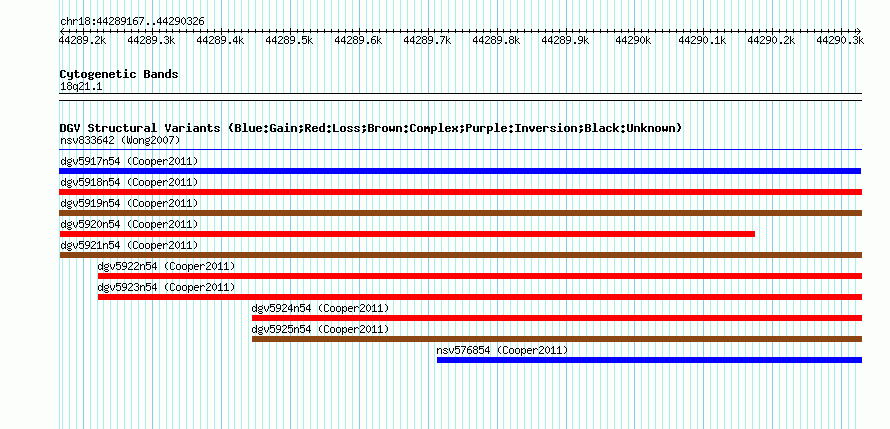Click the 44289.7k ruler tick label
The width and height of the screenshot is (890, 429).
coord(427,40)
